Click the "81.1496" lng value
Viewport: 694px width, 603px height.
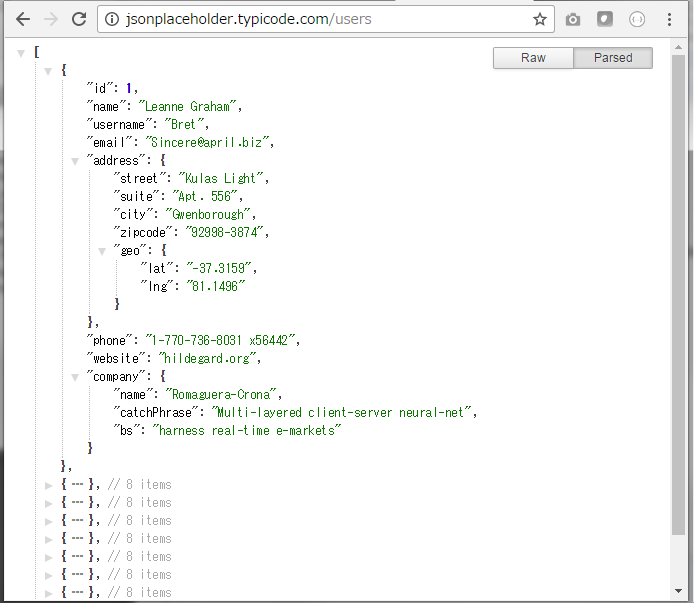[215, 286]
